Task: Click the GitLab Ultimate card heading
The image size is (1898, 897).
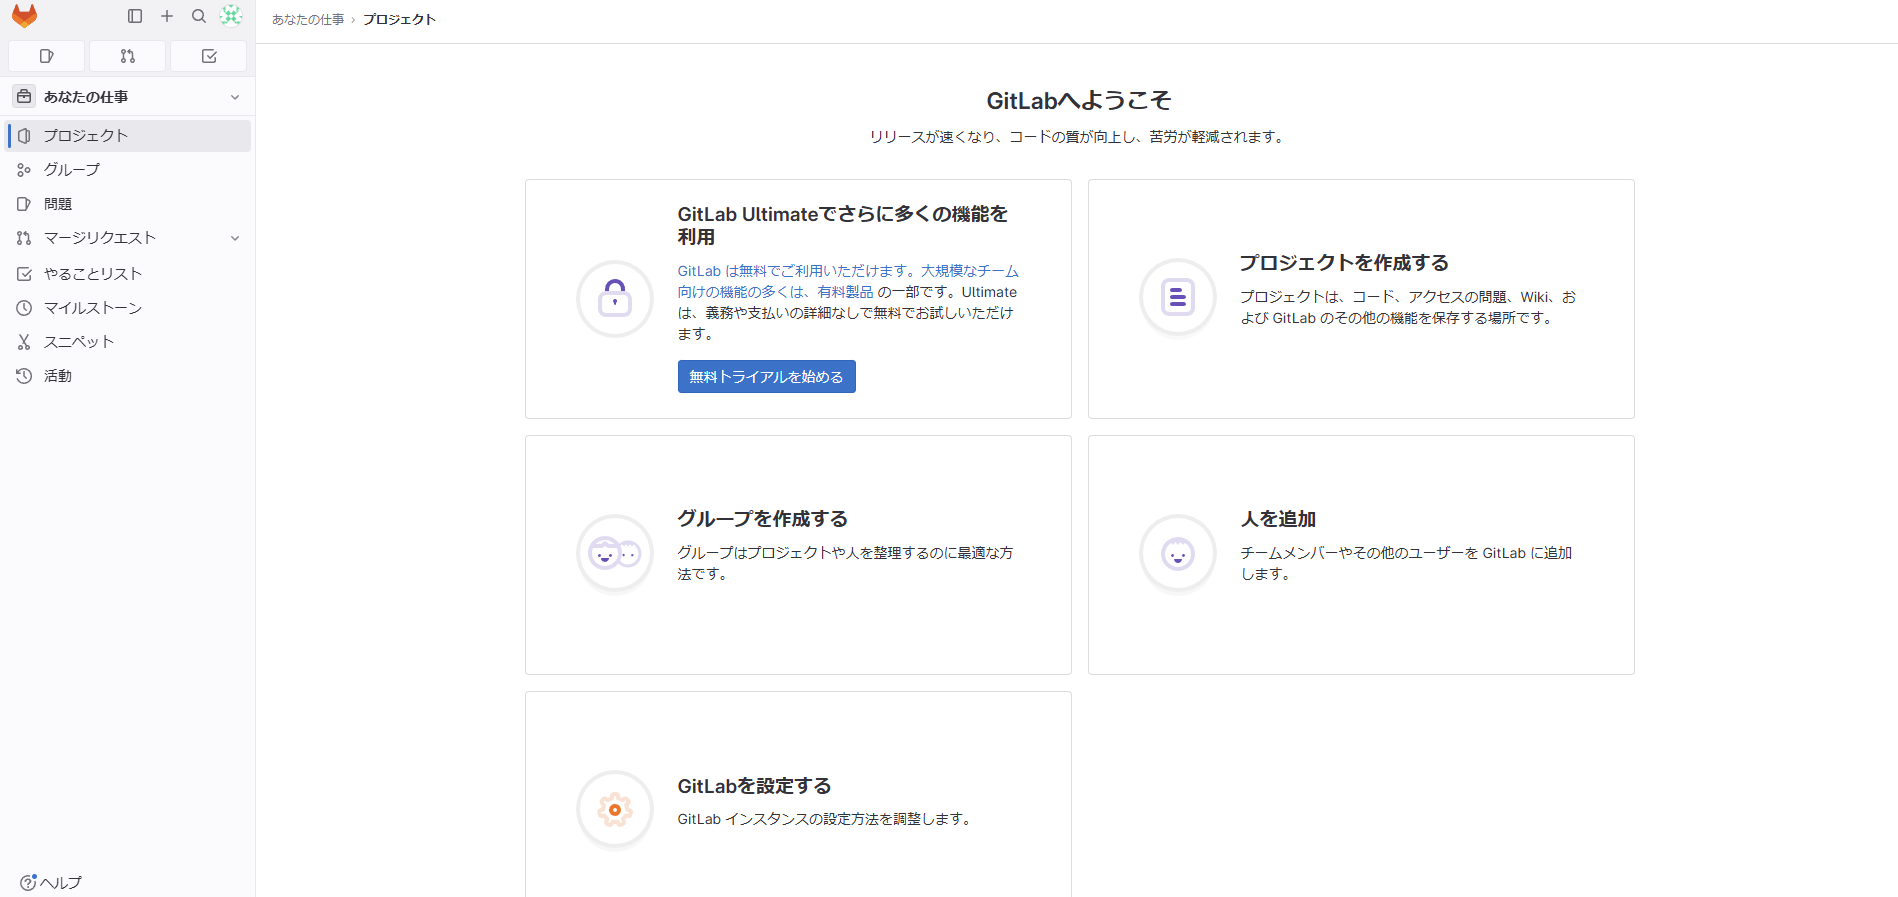Action: click(x=843, y=225)
